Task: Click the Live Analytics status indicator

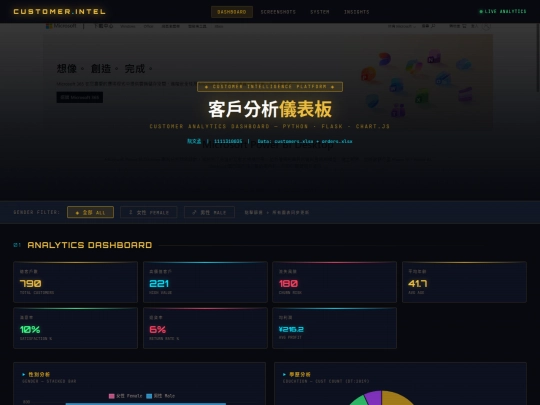Action: (503, 11)
